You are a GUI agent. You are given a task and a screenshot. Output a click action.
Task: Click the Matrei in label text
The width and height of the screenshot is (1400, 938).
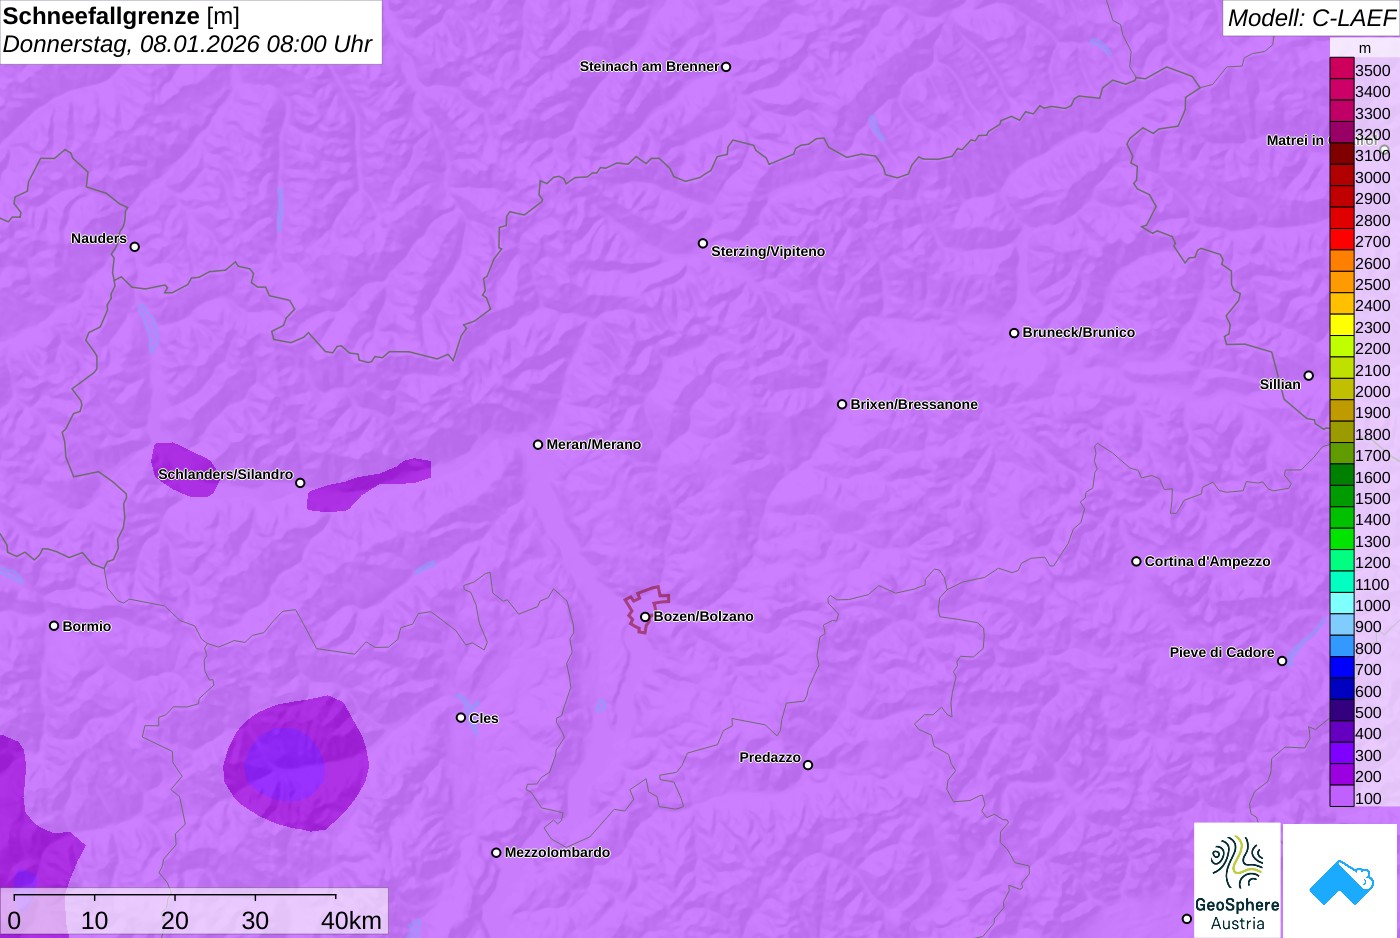pyautogui.click(x=1295, y=141)
